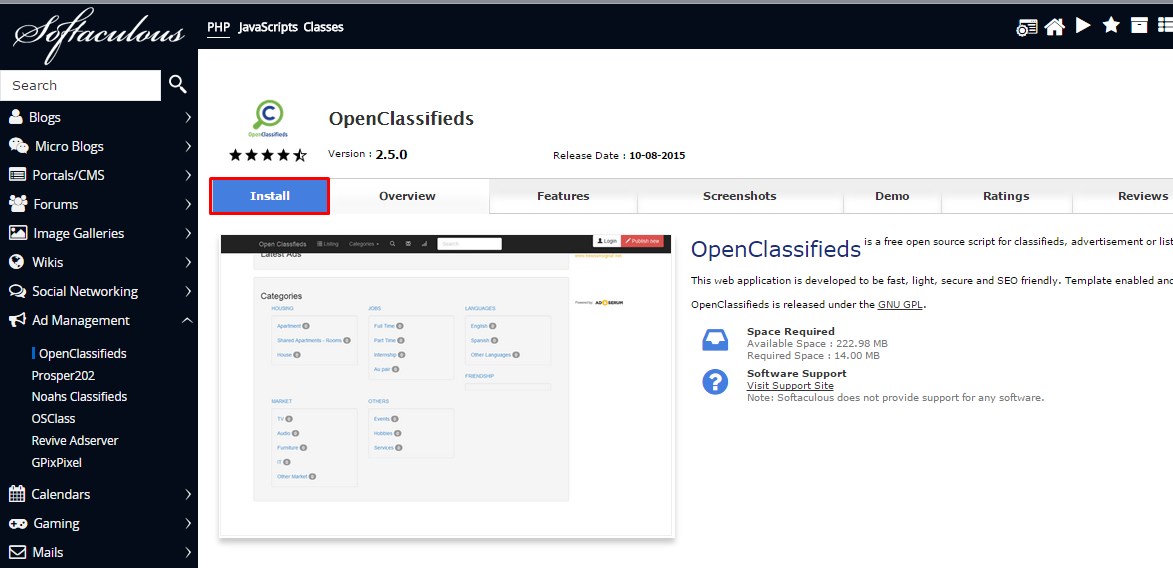Image resolution: width=1173 pixels, height=568 pixels.
Task: Expand the Image Galleries chevron
Action: (x=187, y=233)
